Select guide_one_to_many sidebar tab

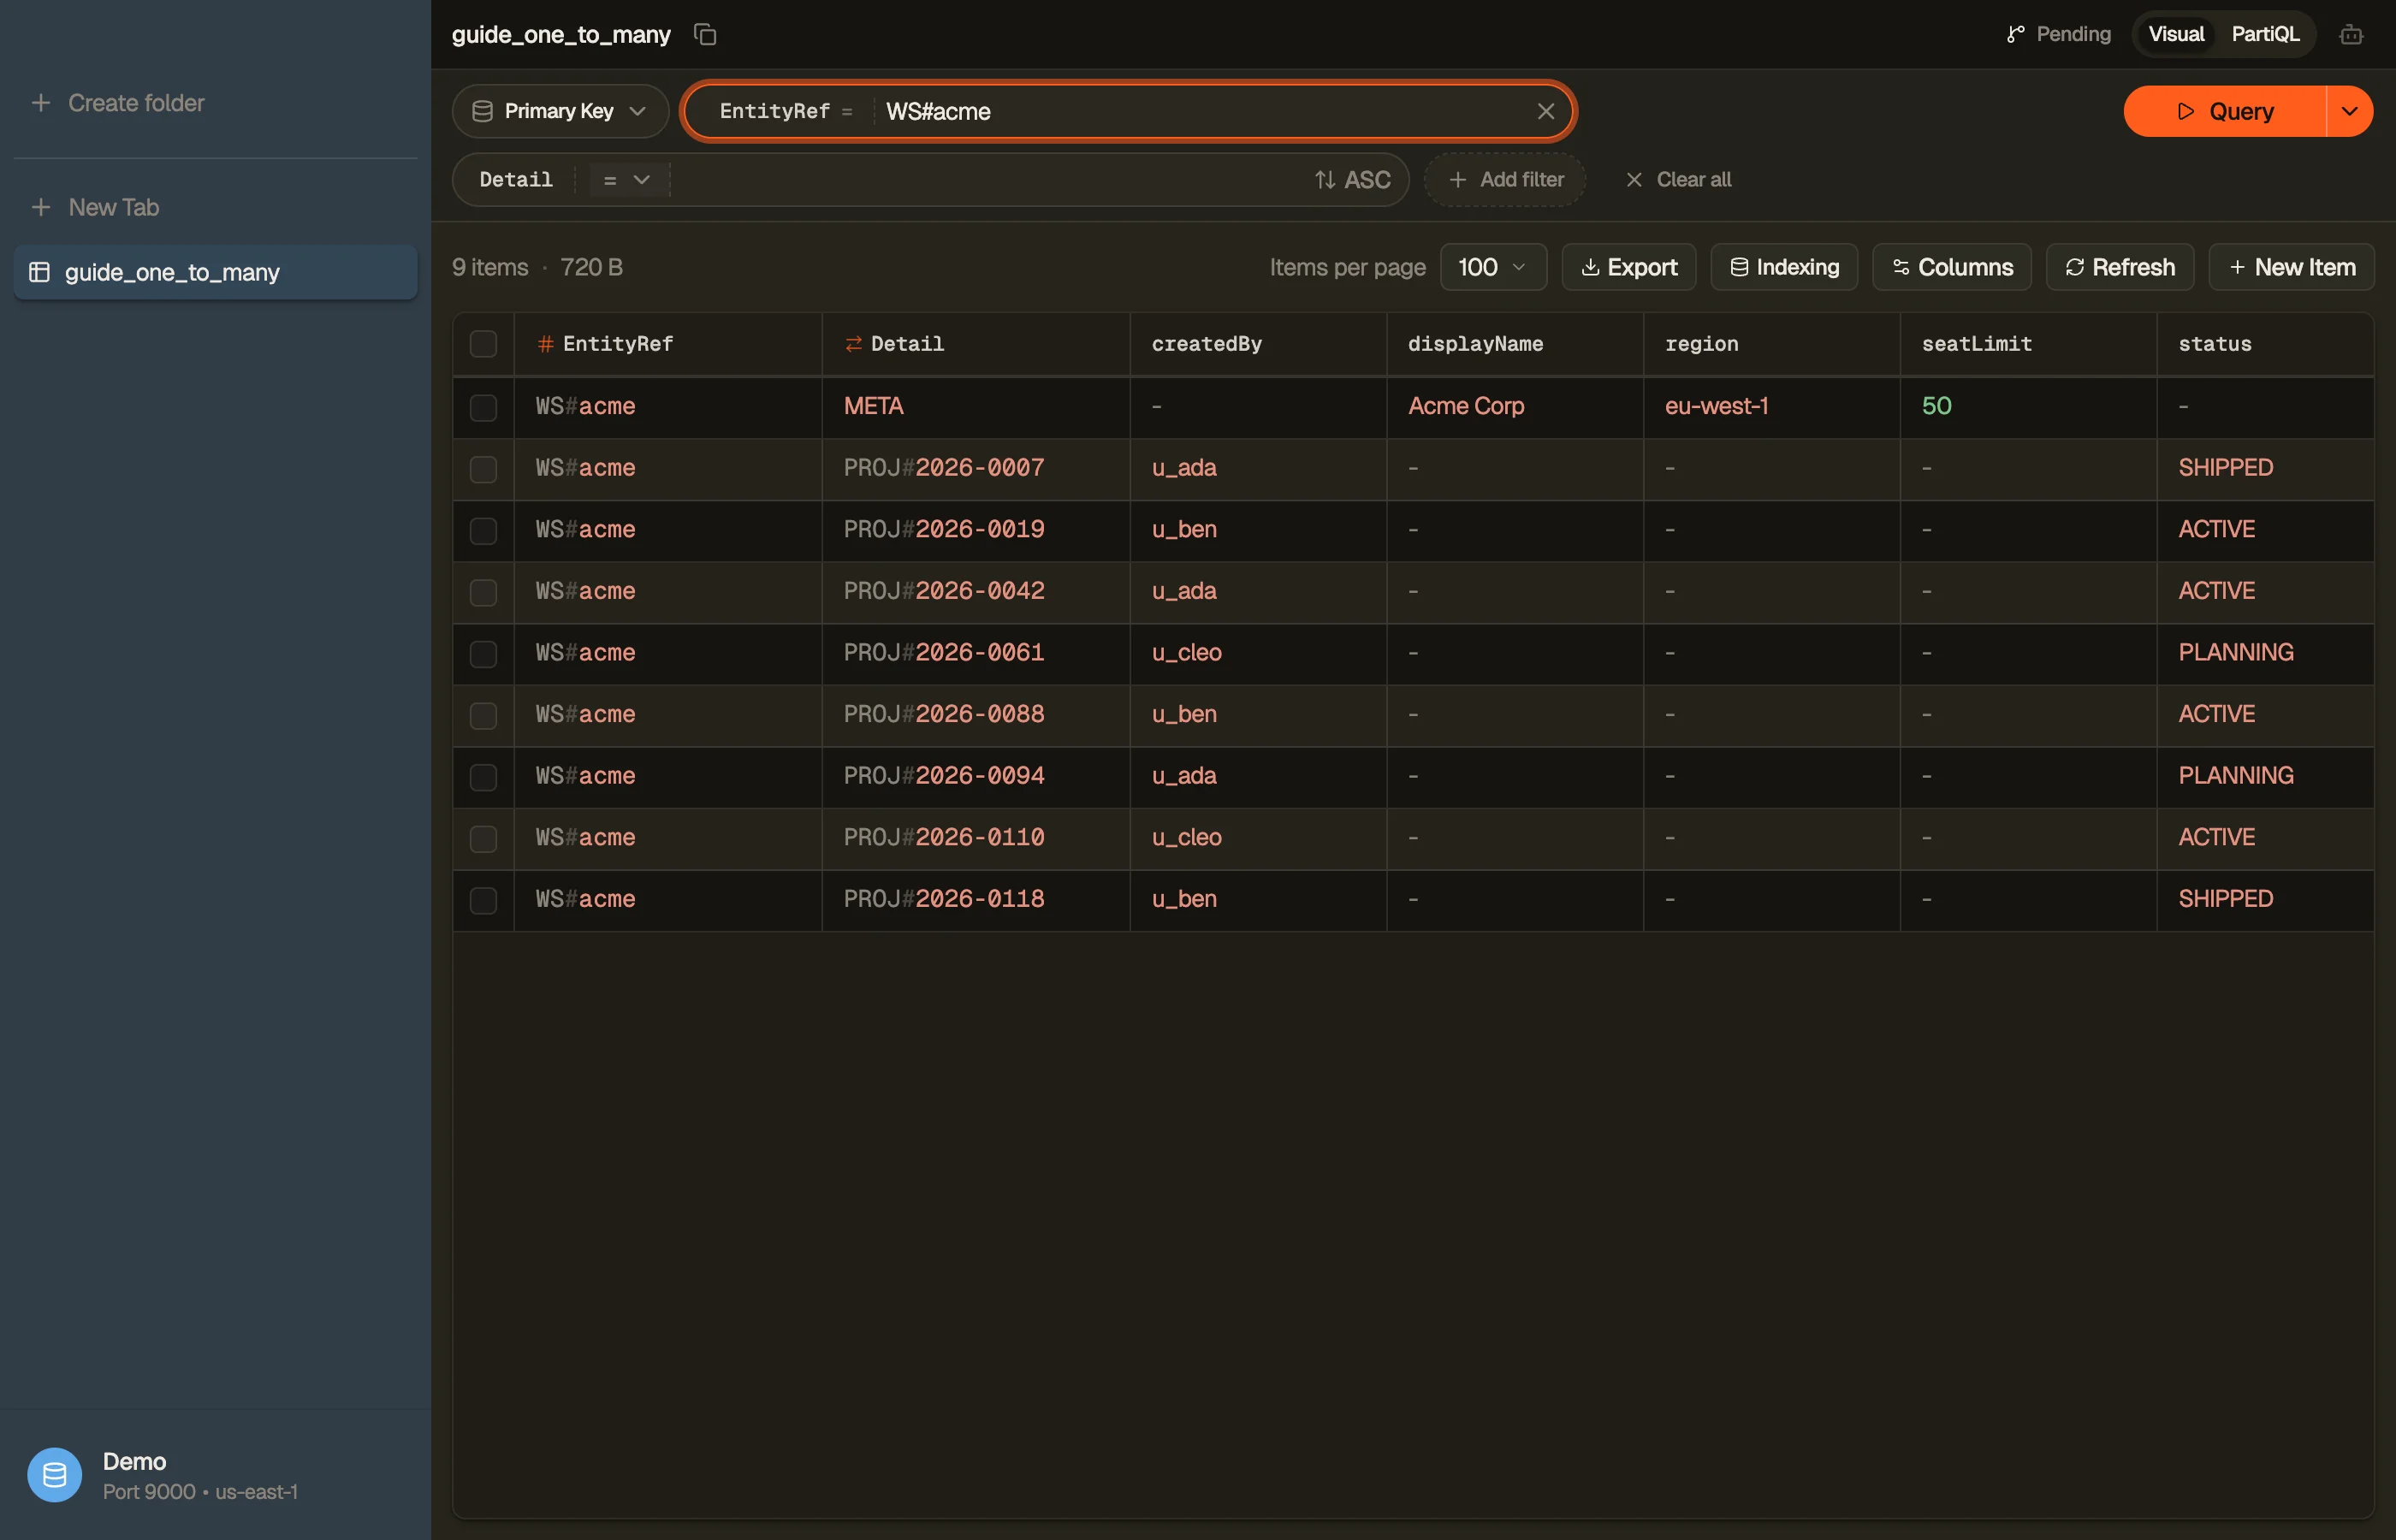click(x=215, y=272)
